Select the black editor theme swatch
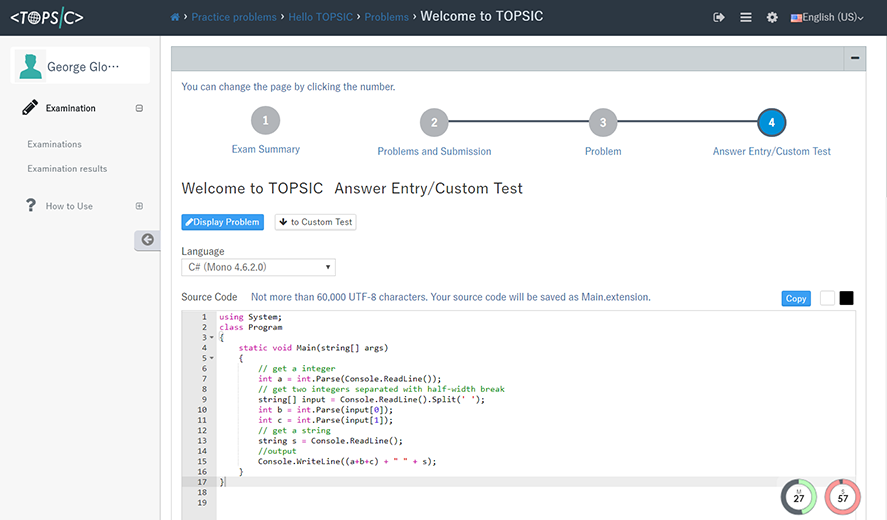The width and height of the screenshot is (887, 520). [846, 298]
